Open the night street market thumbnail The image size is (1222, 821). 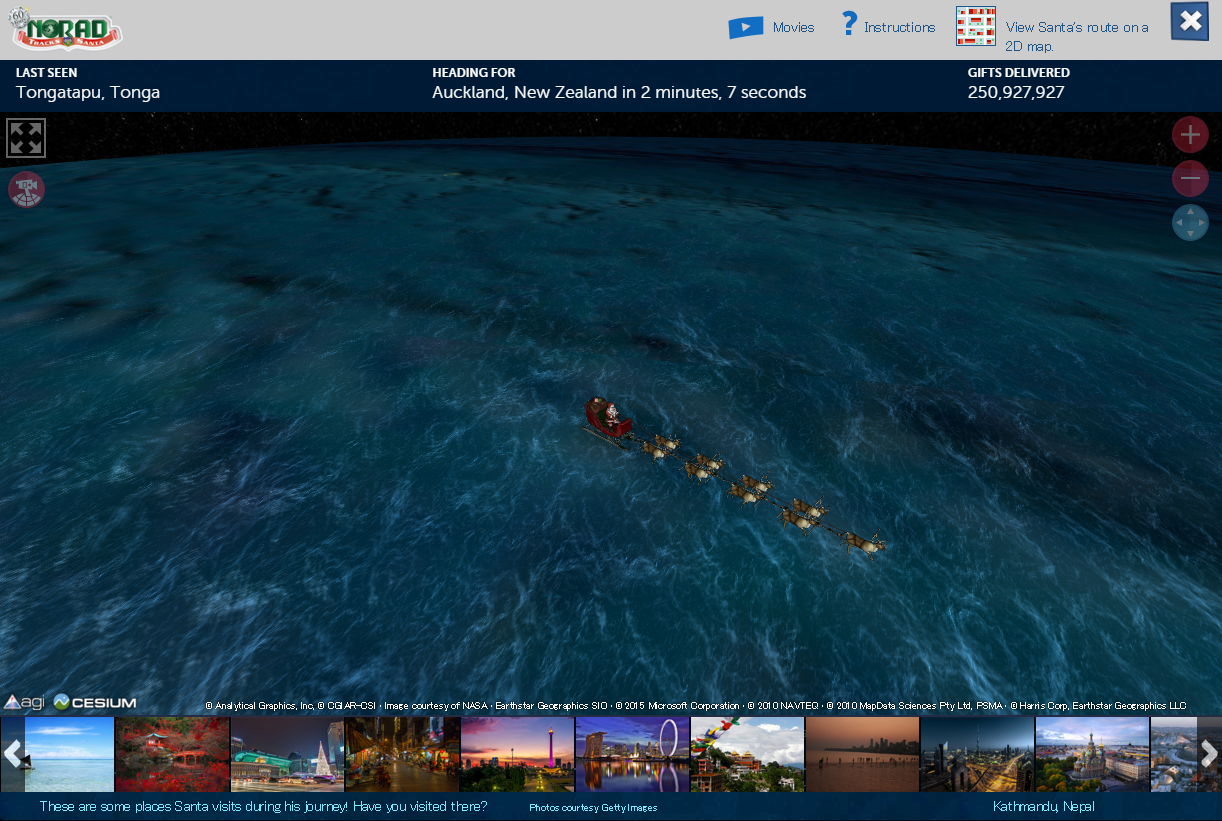[402, 754]
